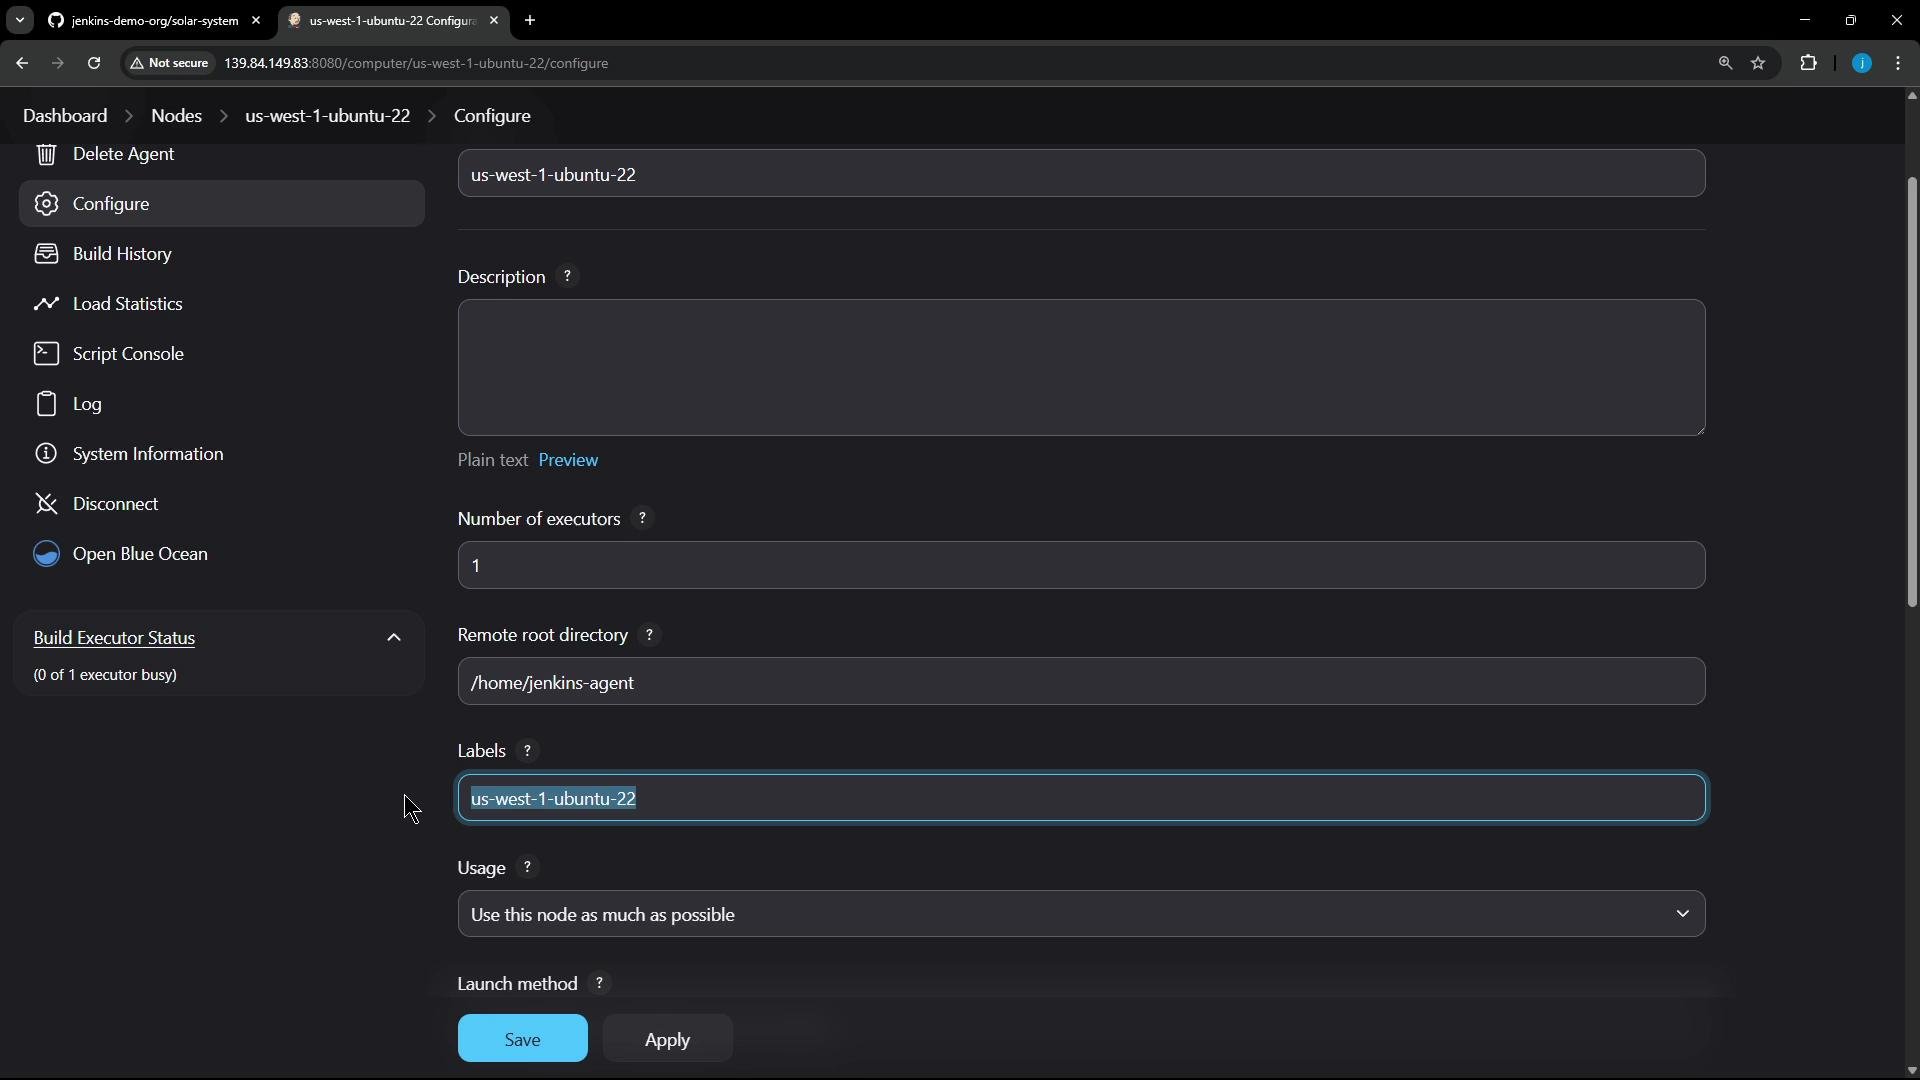Image resolution: width=1920 pixels, height=1080 pixels.
Task: Select the us-west-1-ubuntu-22 Configure tab
Action: click(x=392, y=20)
